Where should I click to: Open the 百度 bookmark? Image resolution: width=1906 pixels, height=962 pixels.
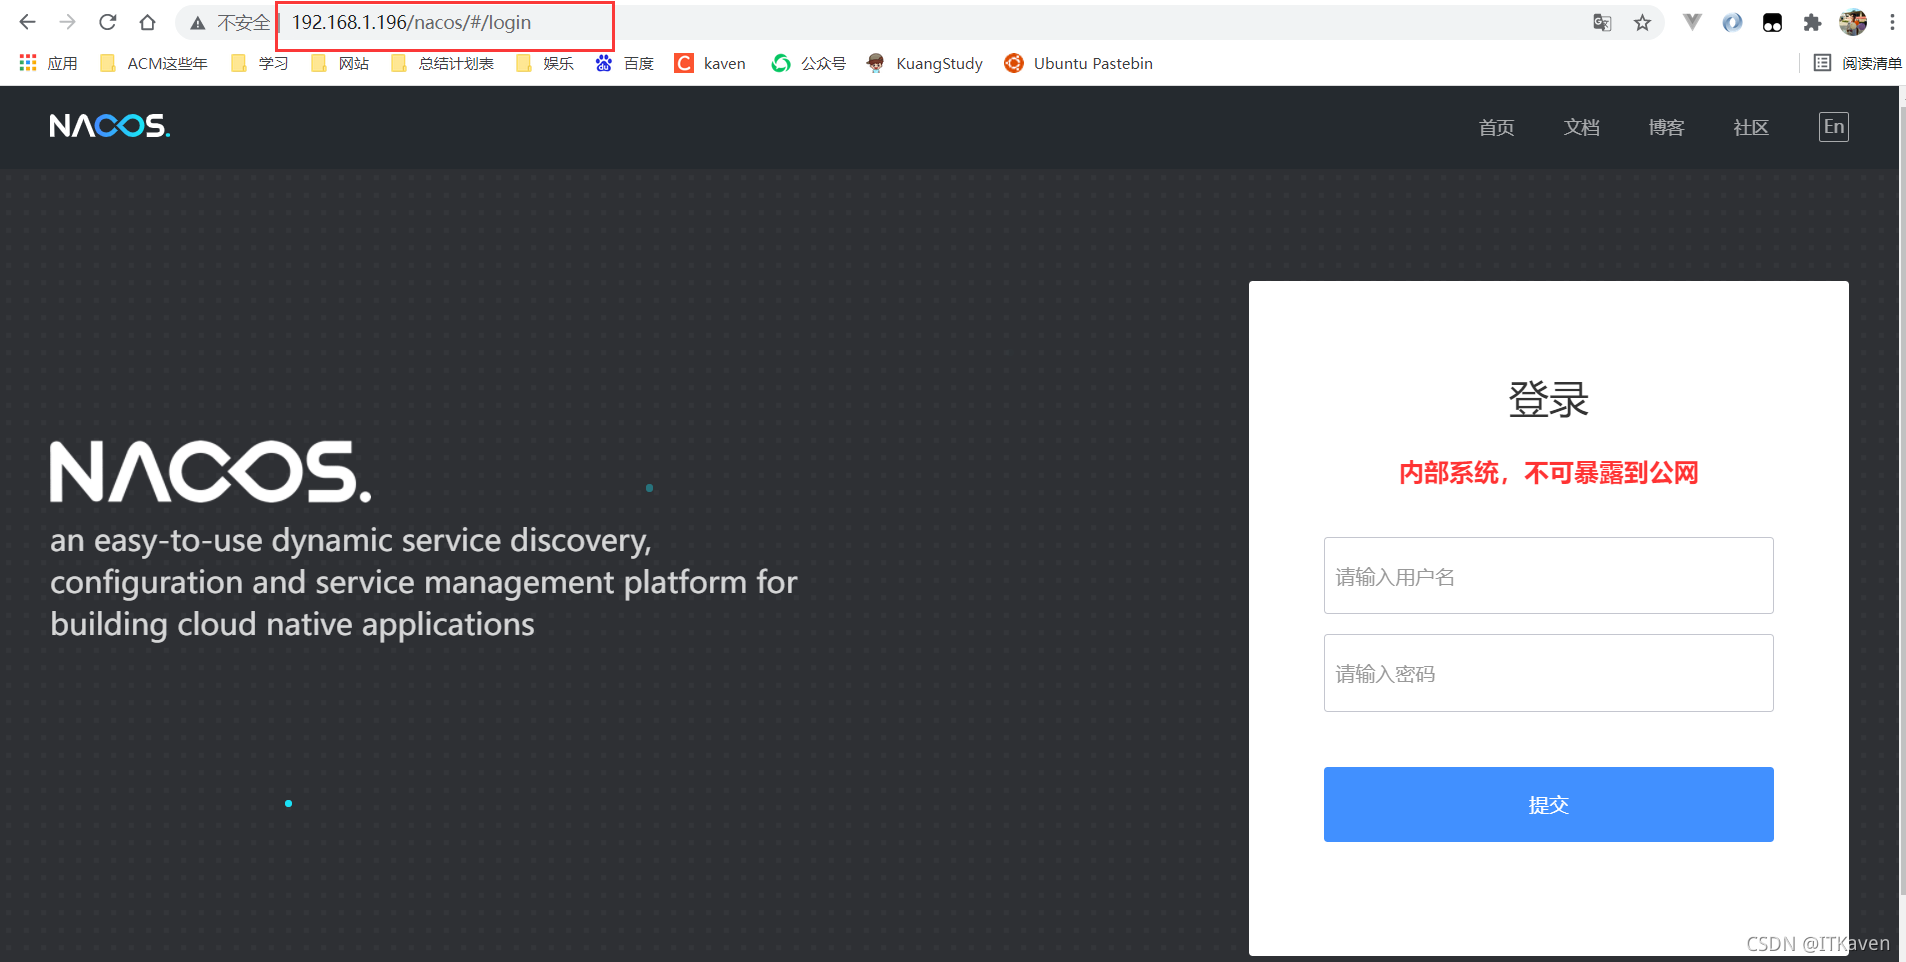click(x=624, y=63)
